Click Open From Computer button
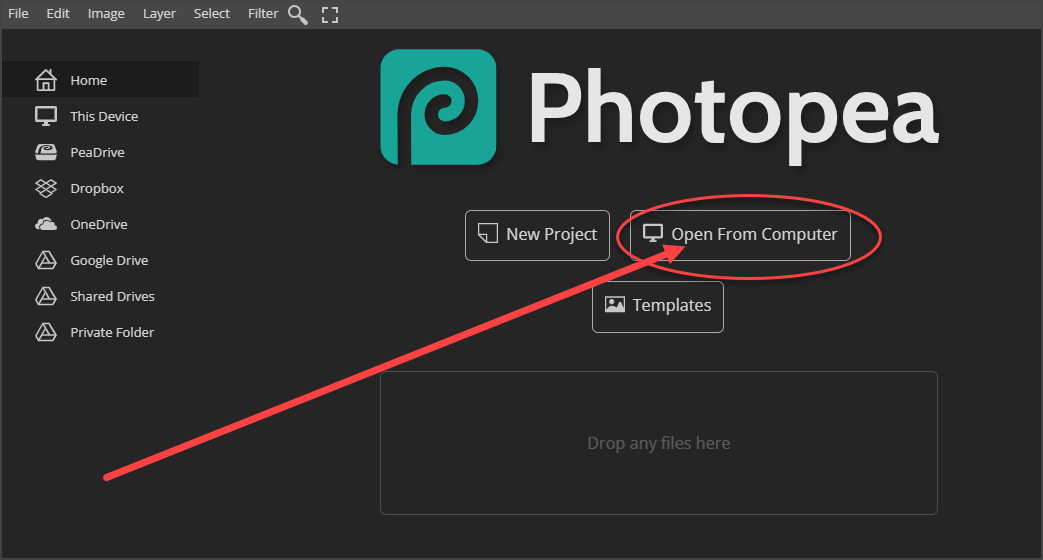This screenshot has width=1043, height=560. [x=740, y=235]
